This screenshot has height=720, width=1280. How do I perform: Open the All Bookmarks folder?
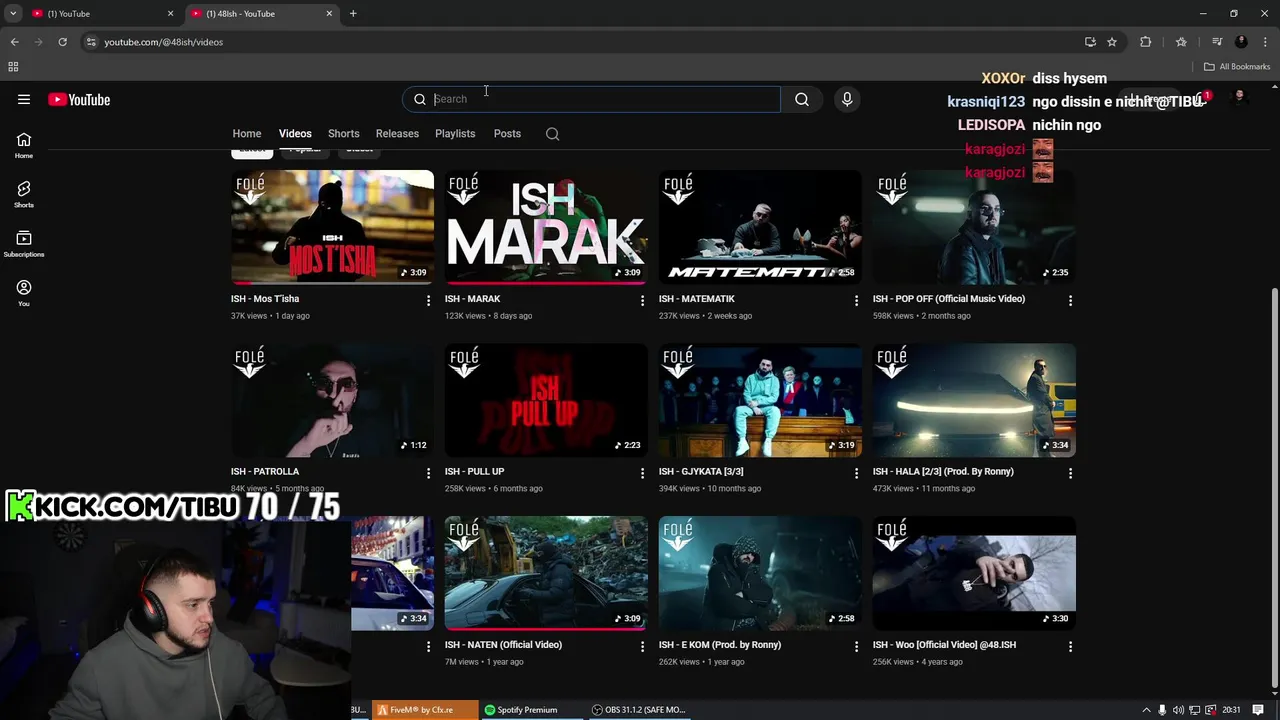pos(1237,67)
